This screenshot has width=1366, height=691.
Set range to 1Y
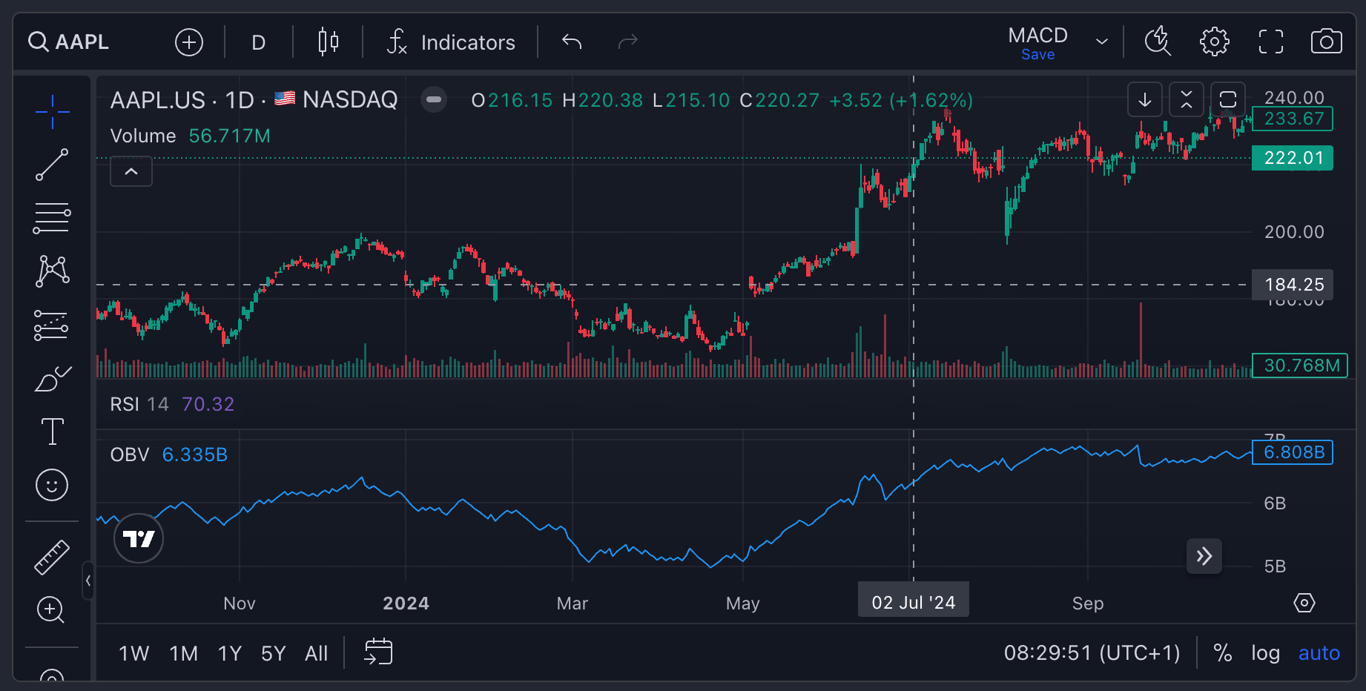(230, 653)
